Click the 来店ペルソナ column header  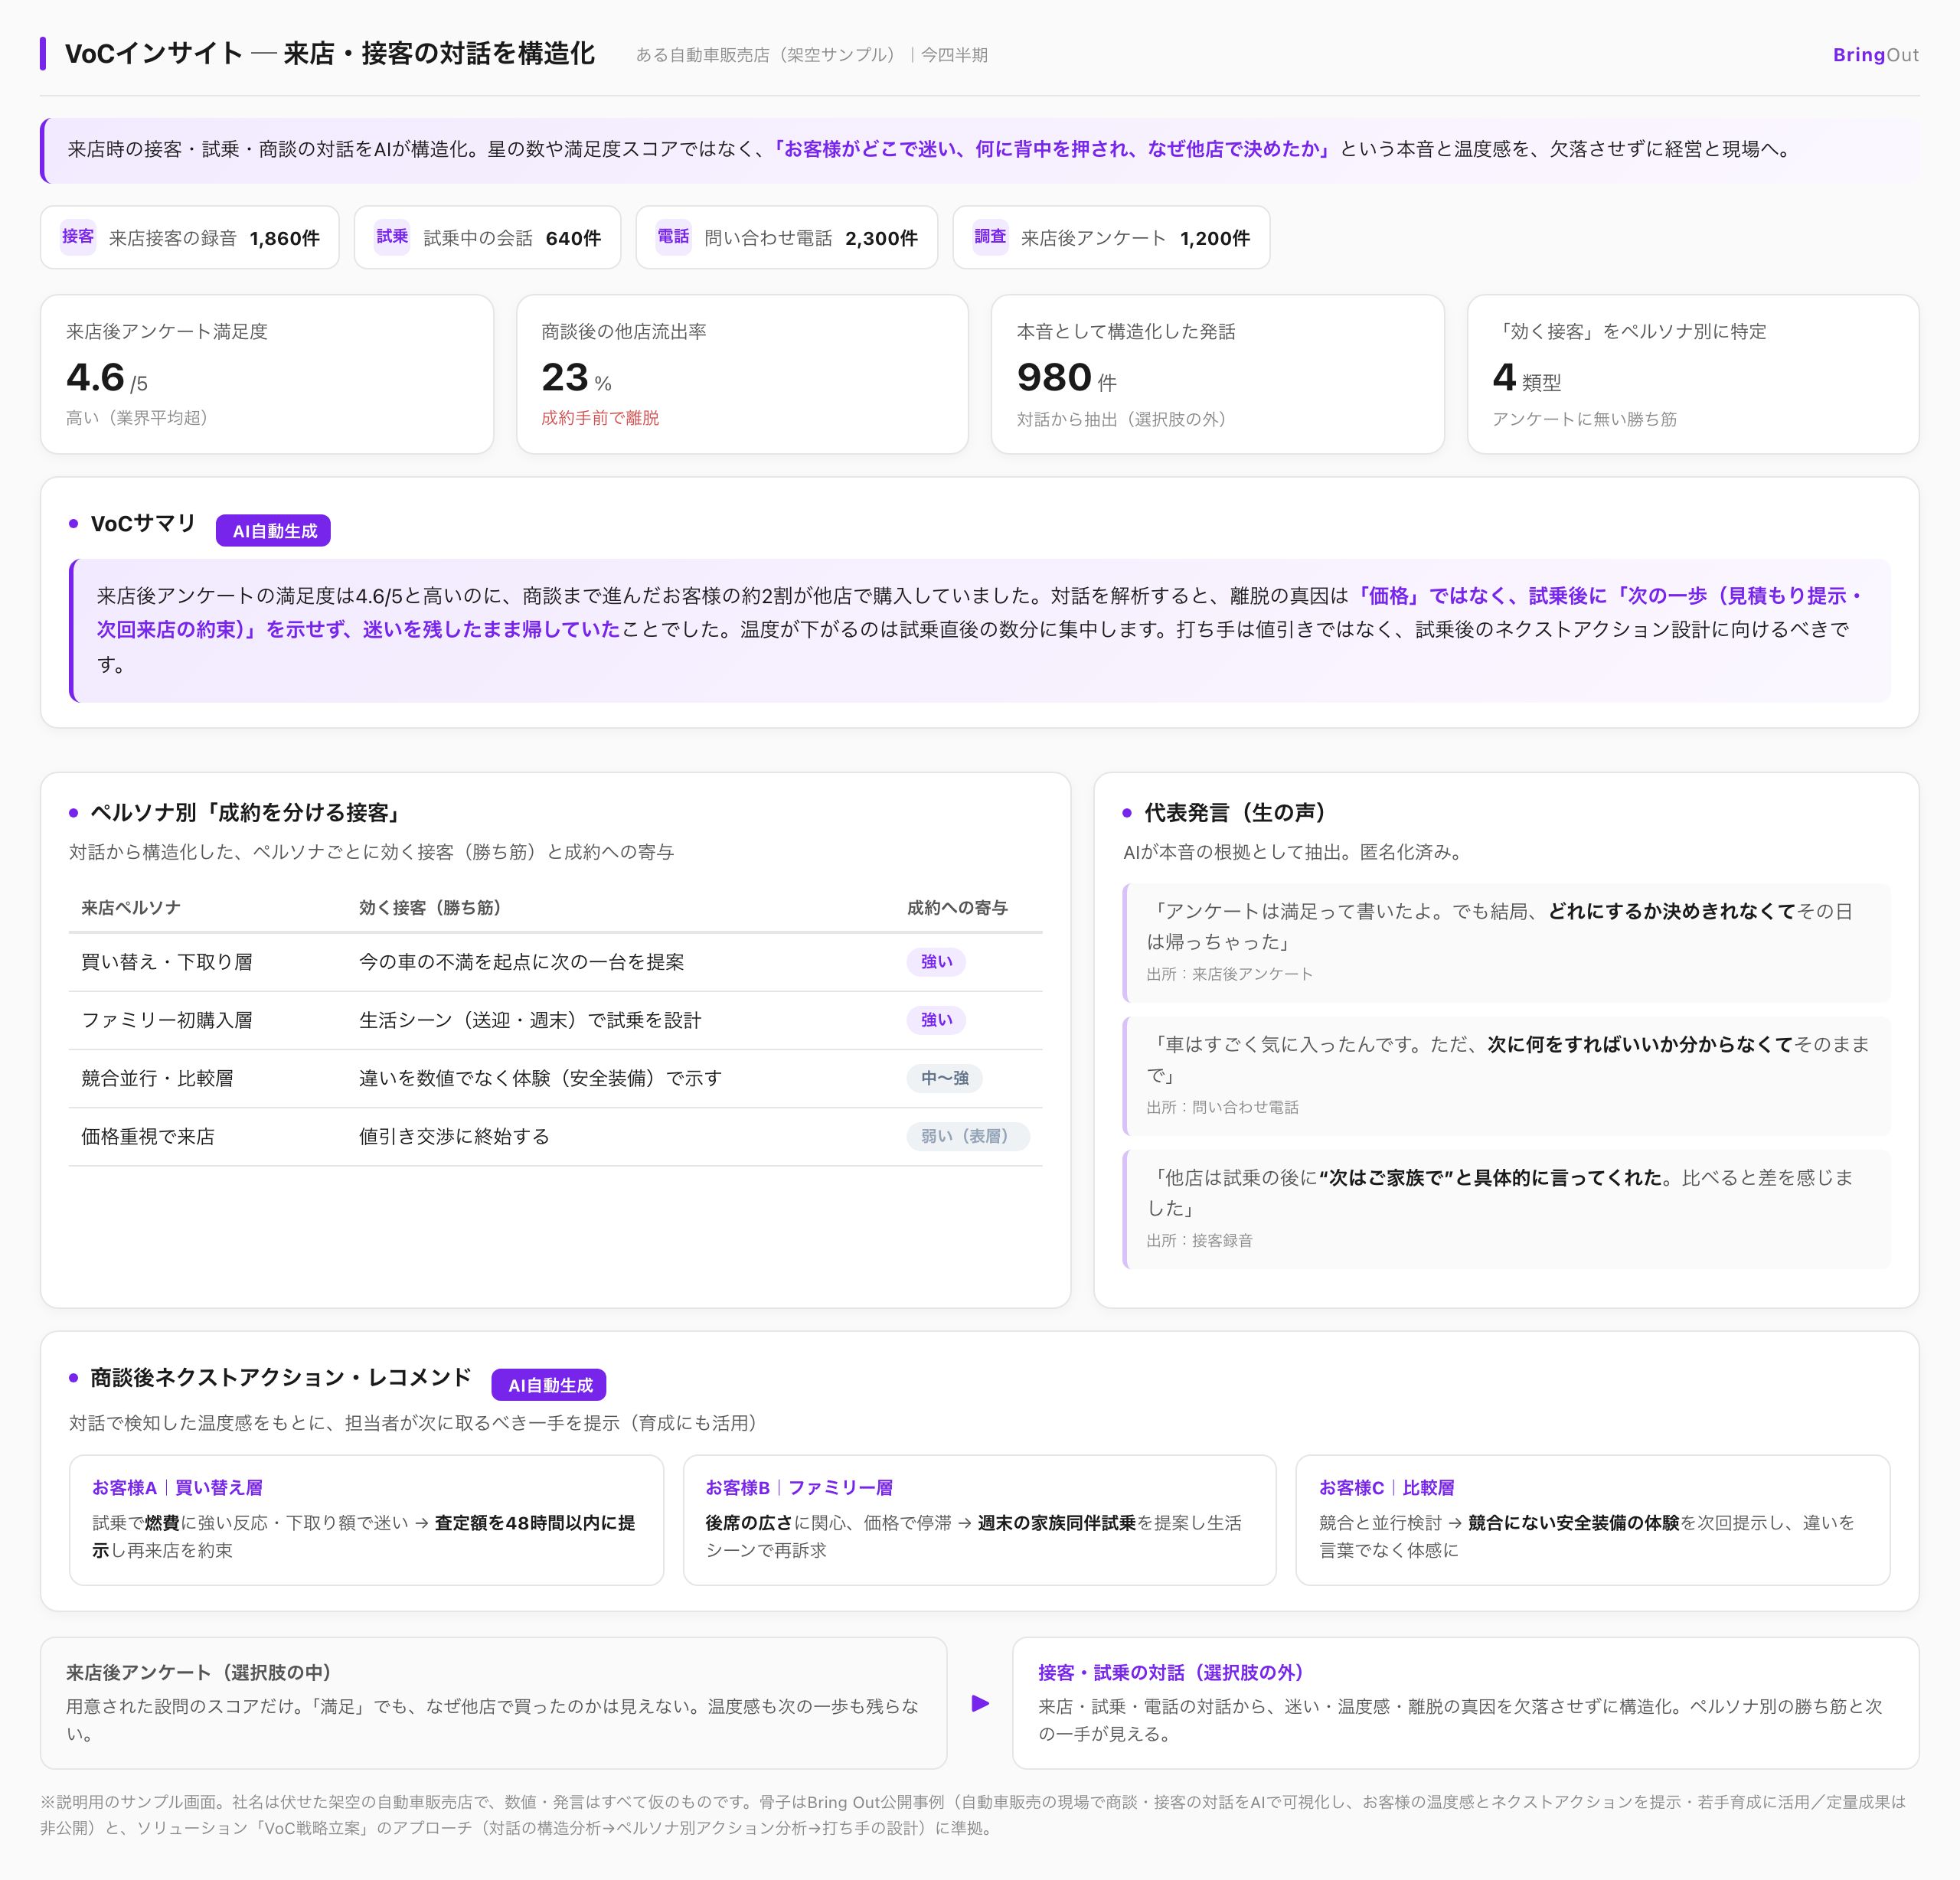[131, 908]
